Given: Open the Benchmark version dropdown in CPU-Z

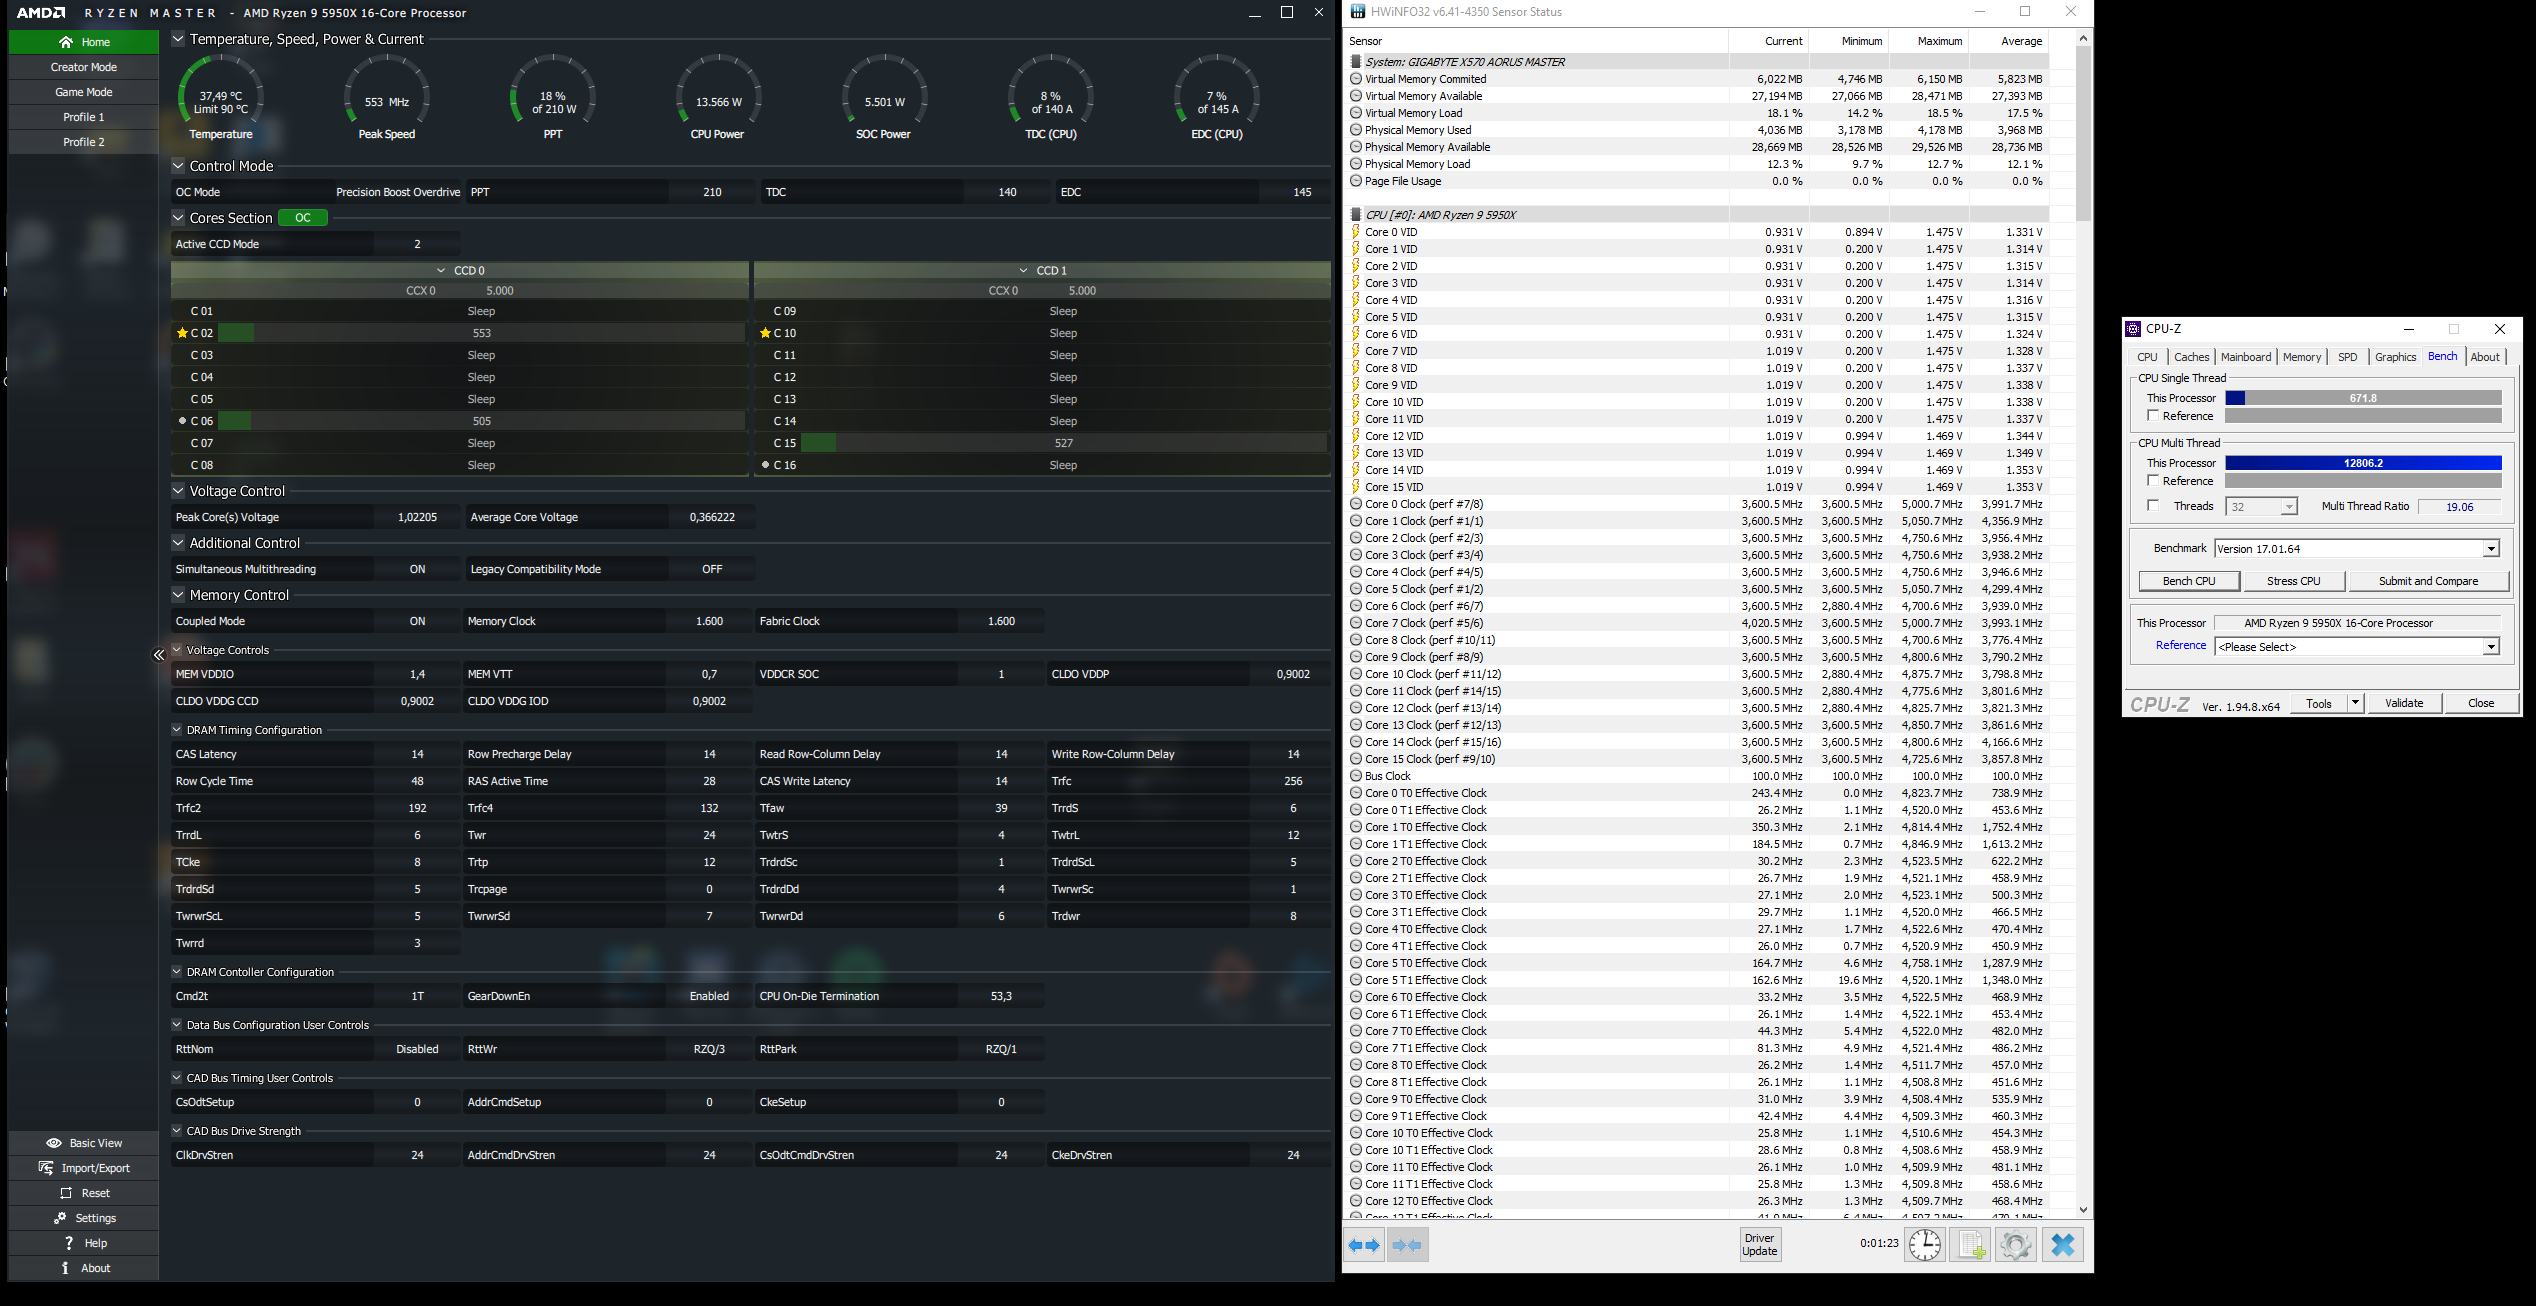Looking at the screenshot, I should 2491,549.
